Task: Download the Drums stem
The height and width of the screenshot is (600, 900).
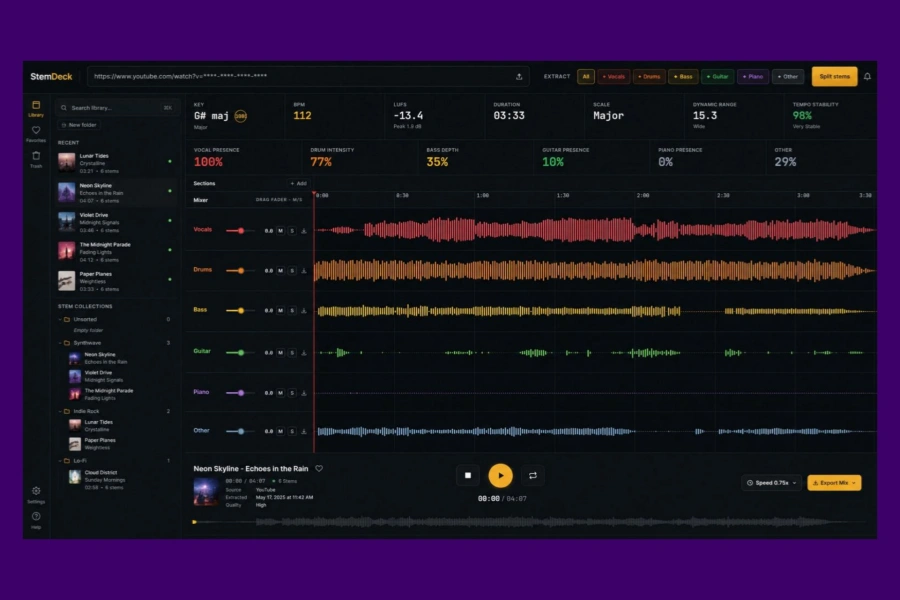Action: point(304,270)
